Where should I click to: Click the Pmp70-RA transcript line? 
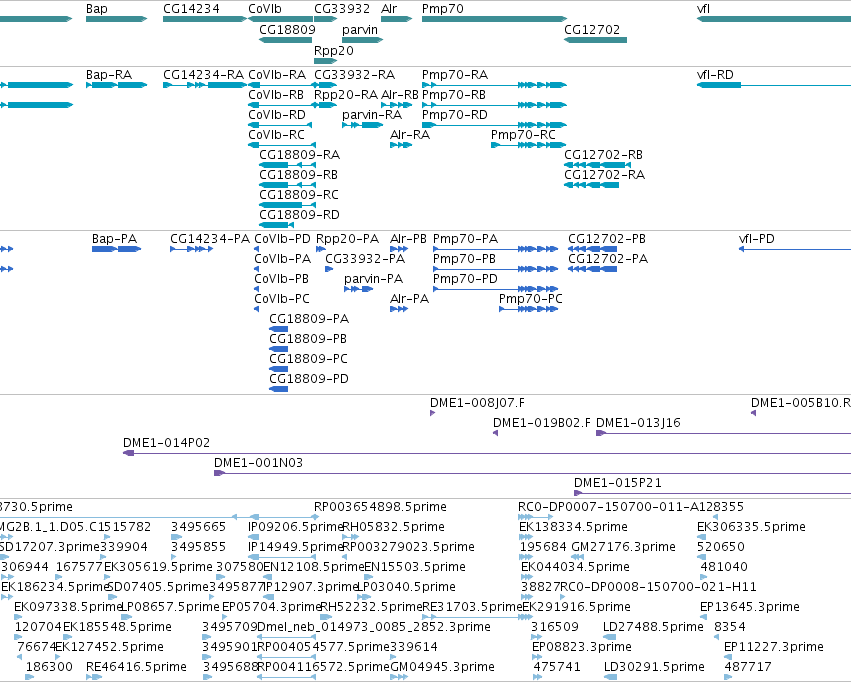tap(494, 85)
